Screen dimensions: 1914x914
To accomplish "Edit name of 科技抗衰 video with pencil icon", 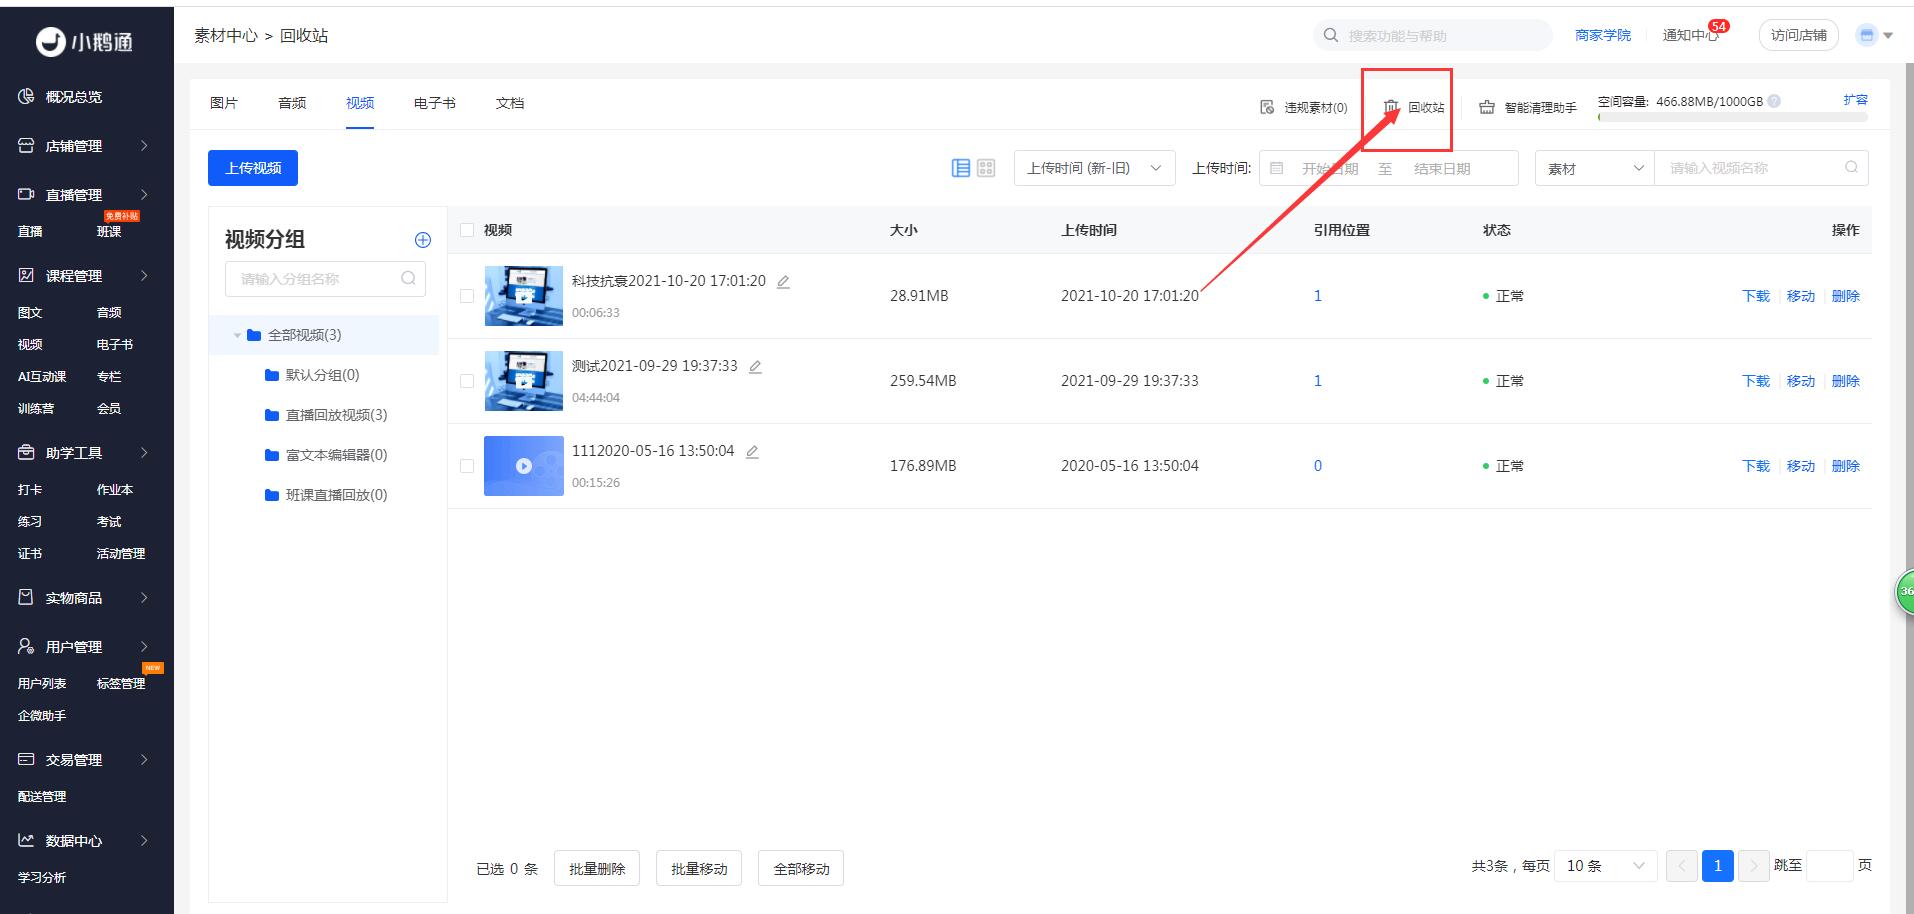I will point(784,282).
